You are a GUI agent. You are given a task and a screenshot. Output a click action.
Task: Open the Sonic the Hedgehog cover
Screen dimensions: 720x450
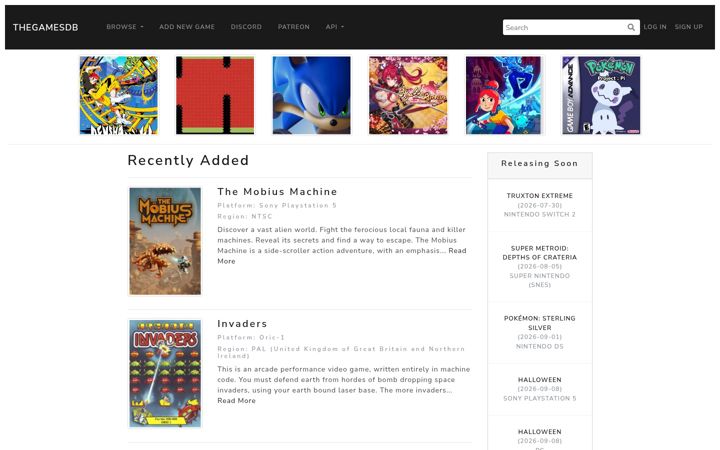[311, 96]
